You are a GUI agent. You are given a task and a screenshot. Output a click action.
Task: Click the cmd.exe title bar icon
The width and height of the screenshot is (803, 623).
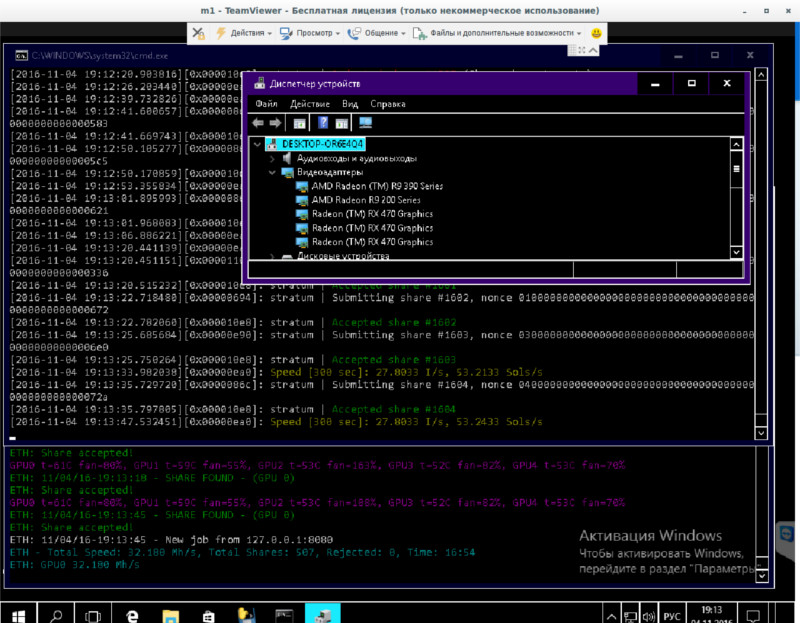[22, 56]
